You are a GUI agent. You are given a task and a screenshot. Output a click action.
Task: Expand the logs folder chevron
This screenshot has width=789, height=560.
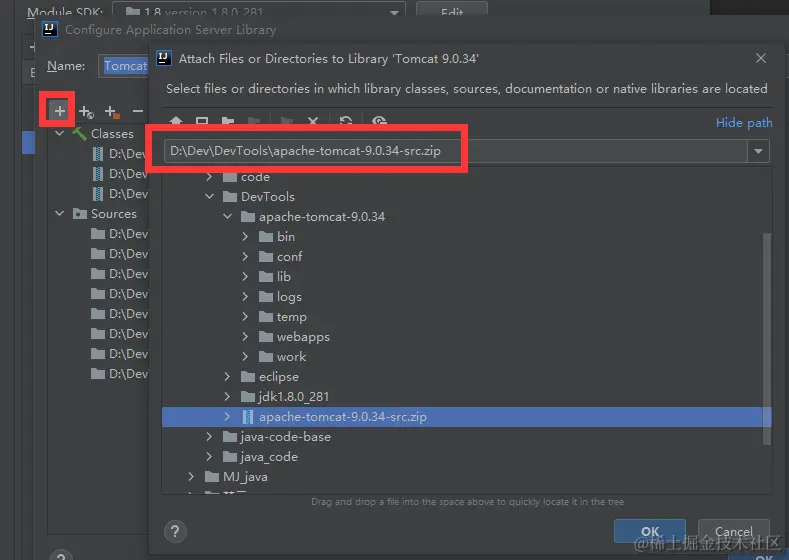tap(245, 297)
